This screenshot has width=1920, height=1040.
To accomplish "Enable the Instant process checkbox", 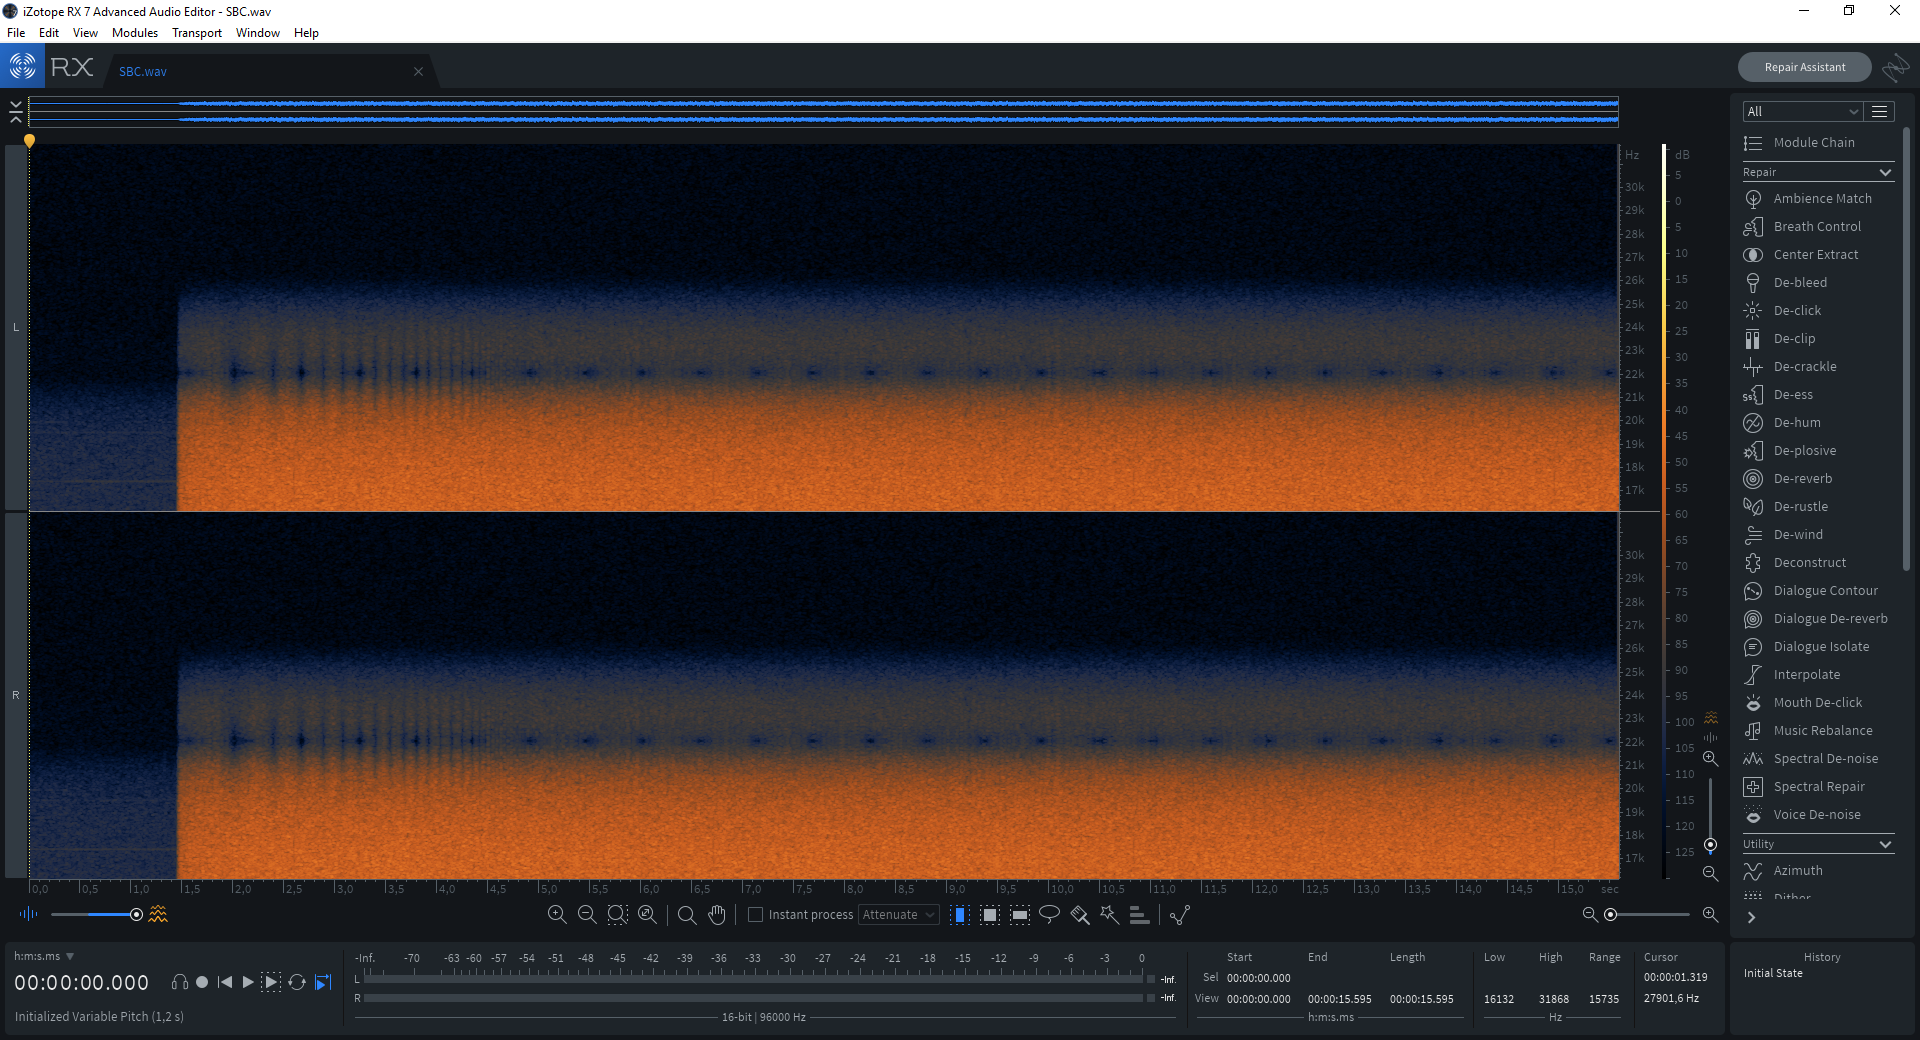I will tap(756, 914).
